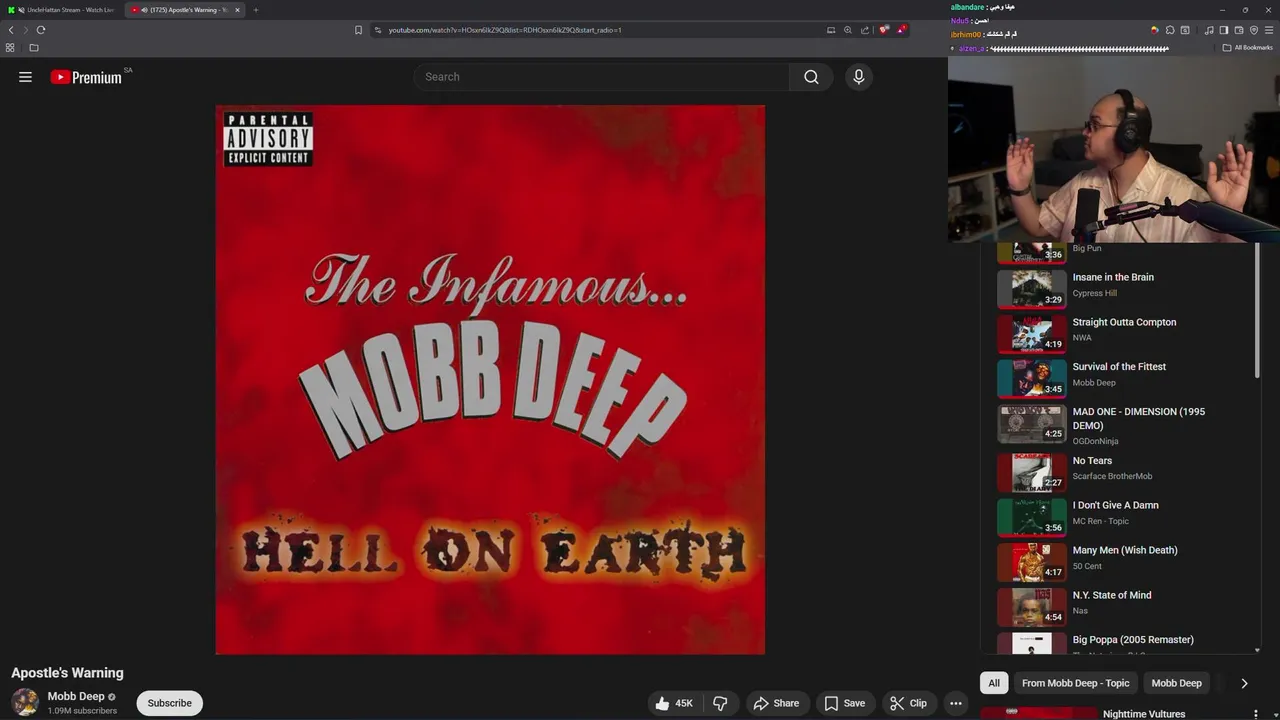This screenshot has width=1280, height=720.
Task: Select the All filter chip
Action: click(994, 683)
